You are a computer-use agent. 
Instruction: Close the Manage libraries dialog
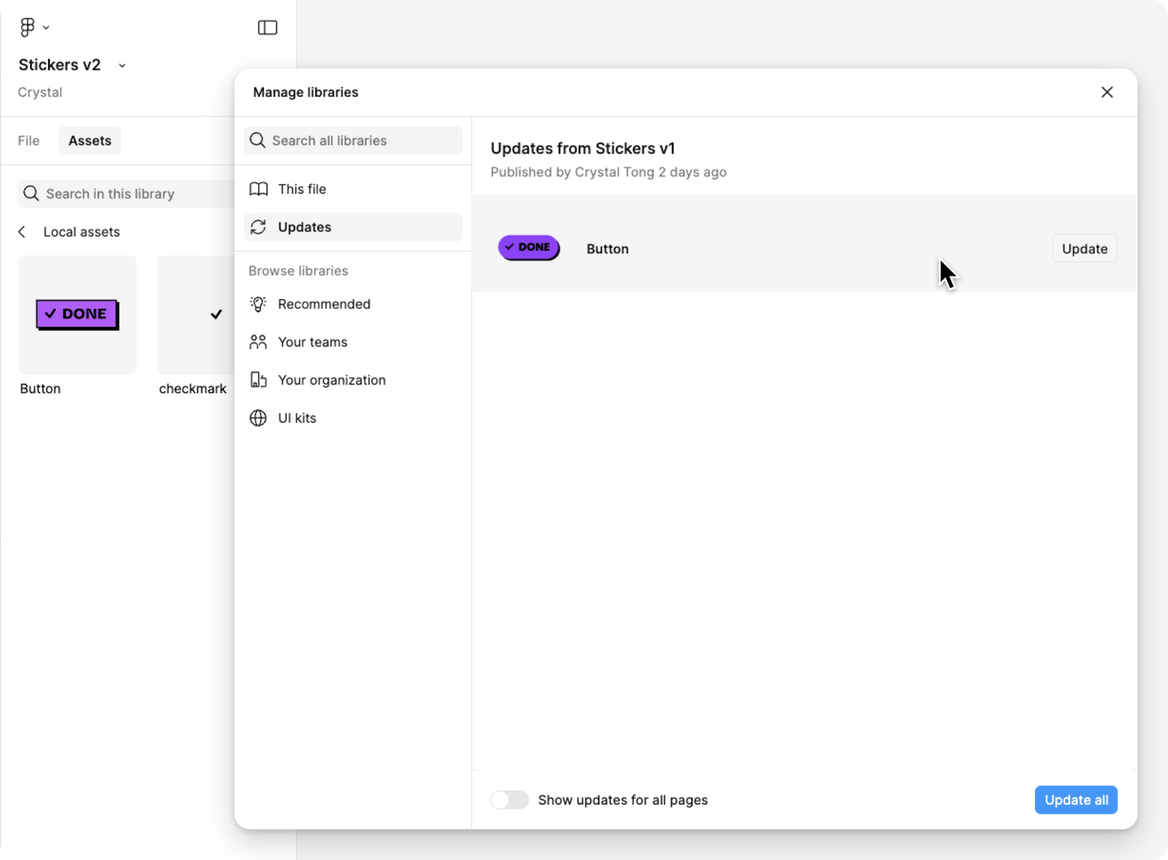[1107, 92]
